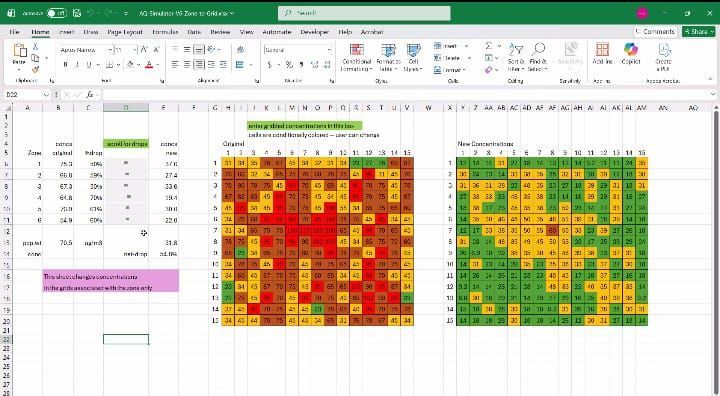Toggle Middle Align vertical alignment
720x396 pixels.
tap(187, 50)
